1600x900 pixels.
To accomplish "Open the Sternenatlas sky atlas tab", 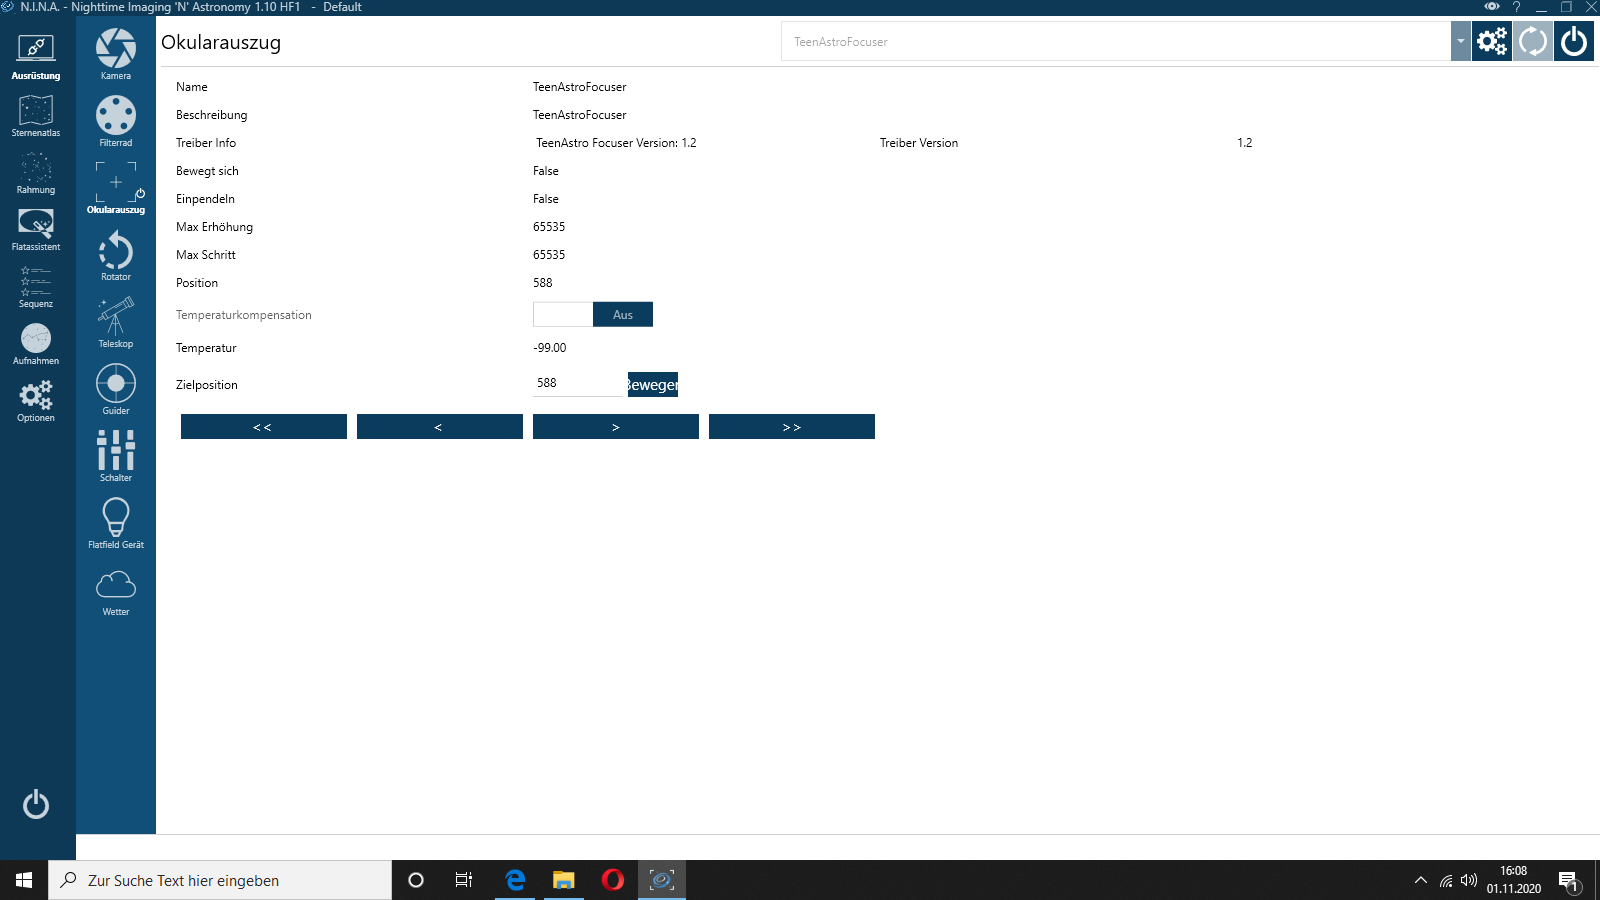I will (x=36, y=115).
